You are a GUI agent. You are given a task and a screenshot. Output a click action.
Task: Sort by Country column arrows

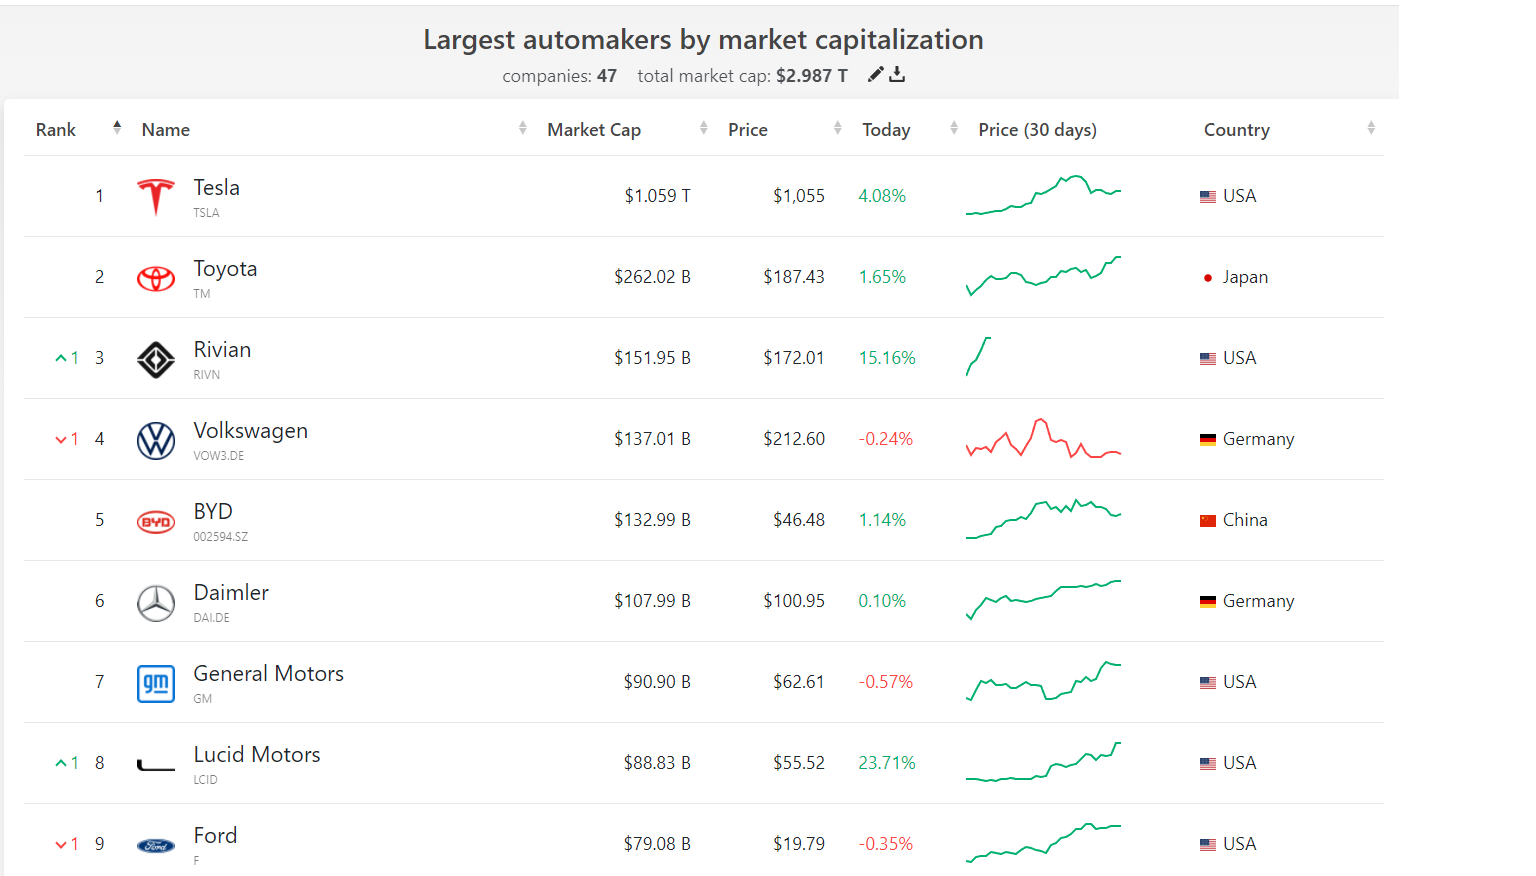tap(1371, 128)
